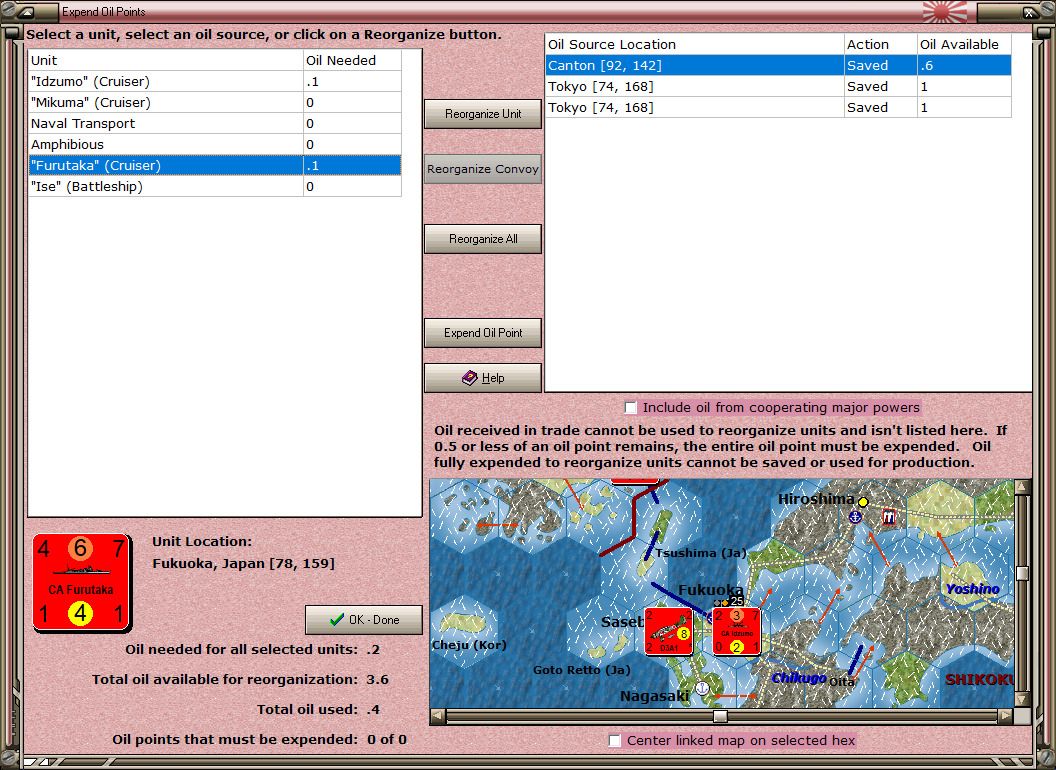Click the Reorganize Convoy button

pyautogui.click(x=483, y=169)
